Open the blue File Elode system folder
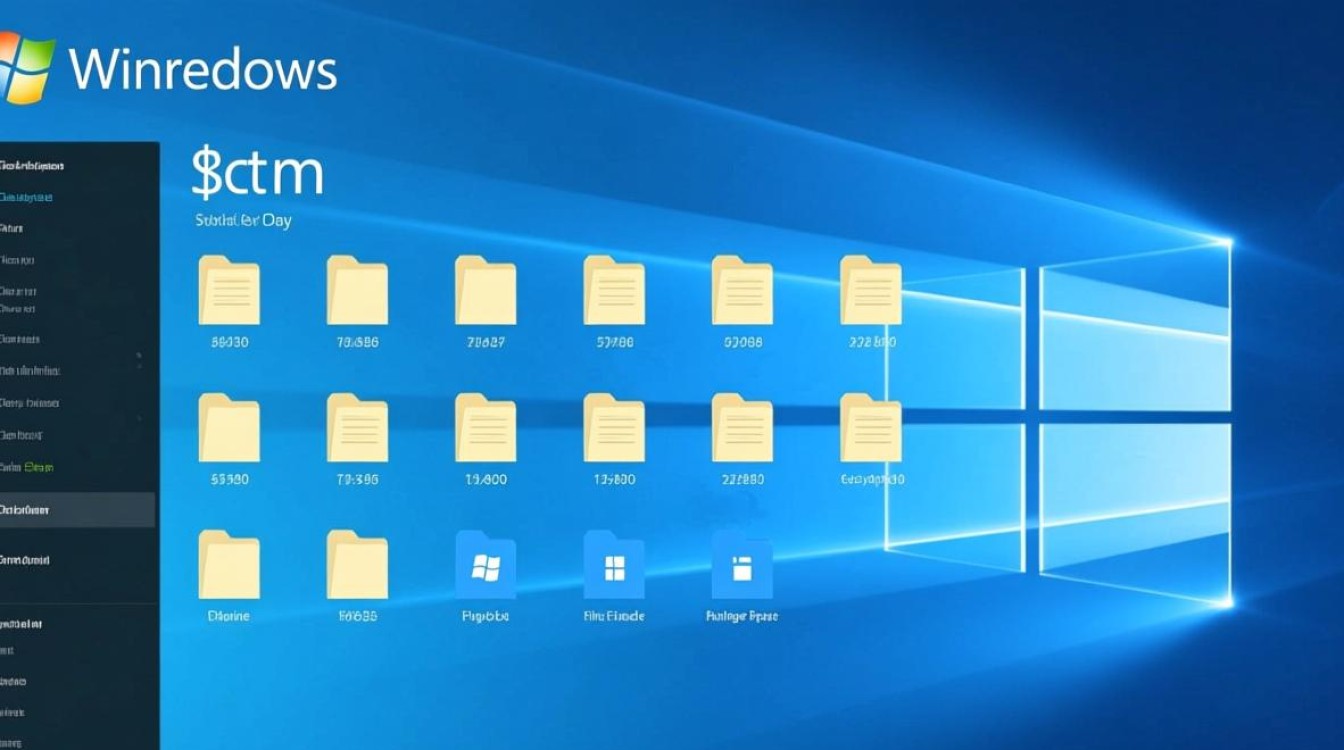Image resolution: width=1344 pixels, height=750 pixels. 614,570
